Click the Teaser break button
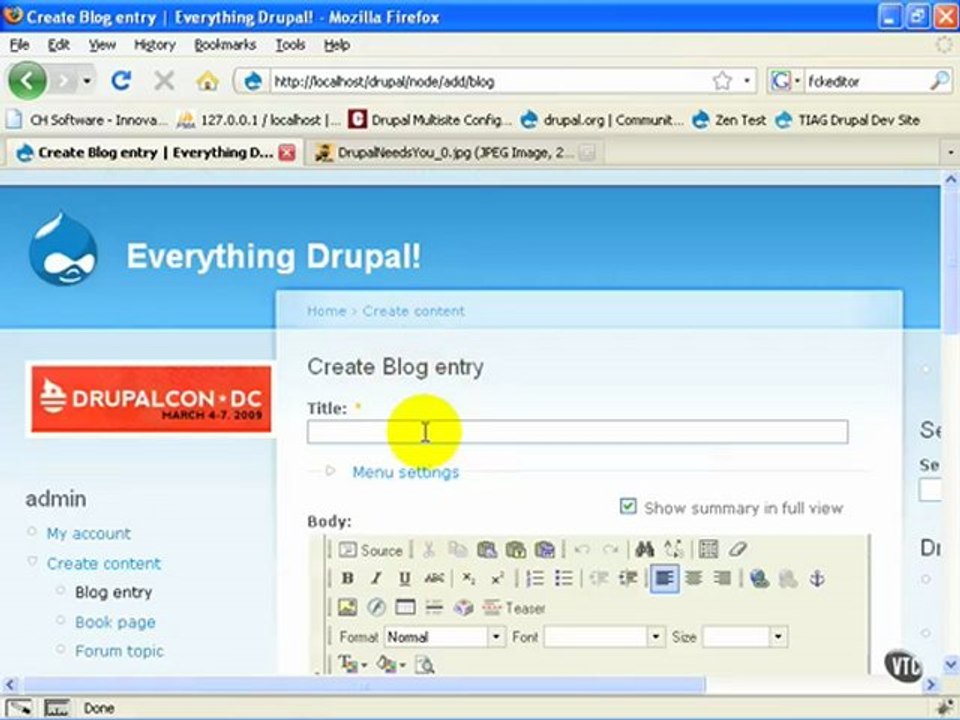Viewport: 960px width, 720px height. pyautogui.click(x=514, y=608)
